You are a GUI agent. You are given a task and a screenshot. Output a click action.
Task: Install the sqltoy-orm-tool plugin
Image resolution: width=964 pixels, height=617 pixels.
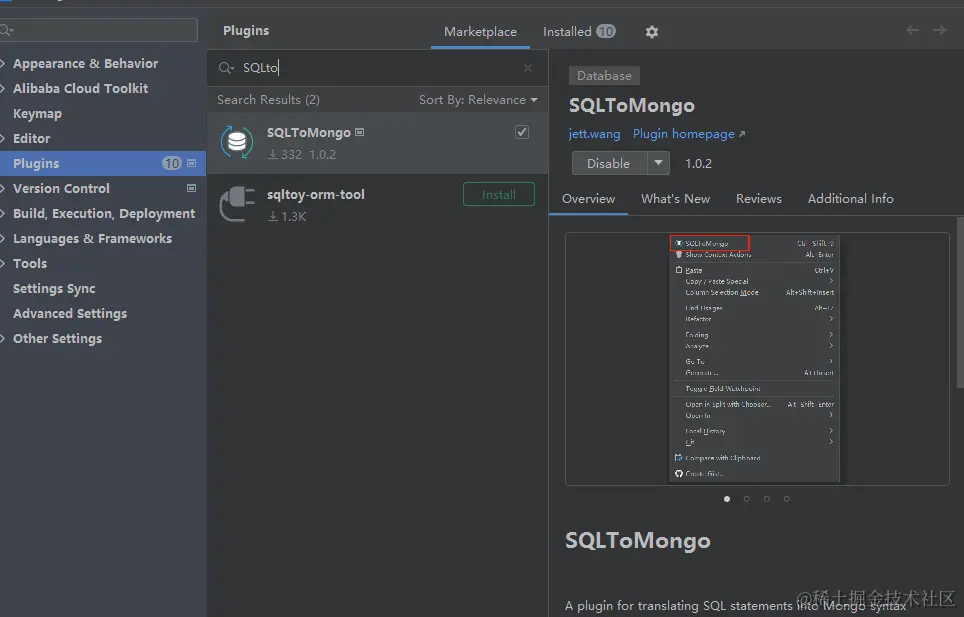[x=499, y=194]
